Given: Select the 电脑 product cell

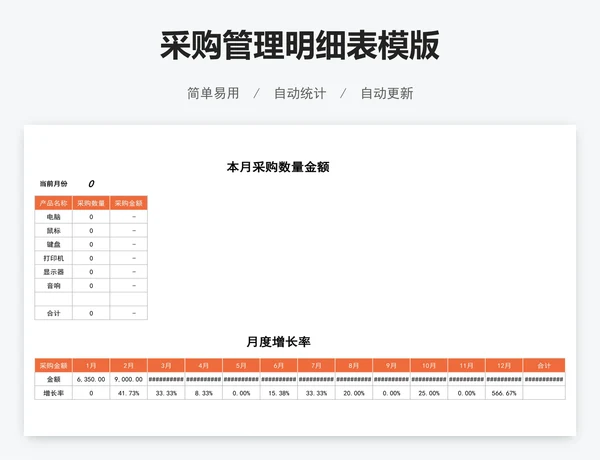Looking at the screenshot, I should pyautogui.click(x=54, y=217).
